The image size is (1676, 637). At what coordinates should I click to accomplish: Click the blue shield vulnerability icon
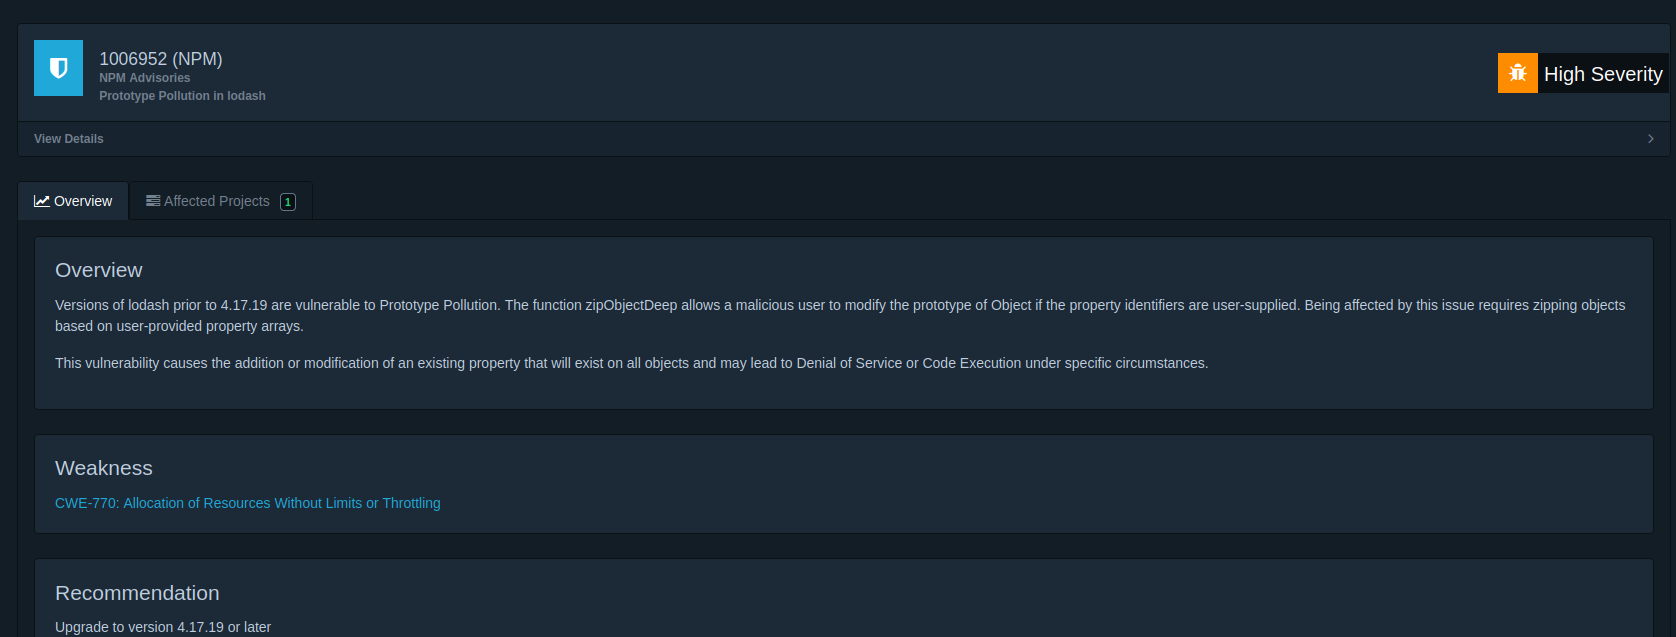[58, 68]
